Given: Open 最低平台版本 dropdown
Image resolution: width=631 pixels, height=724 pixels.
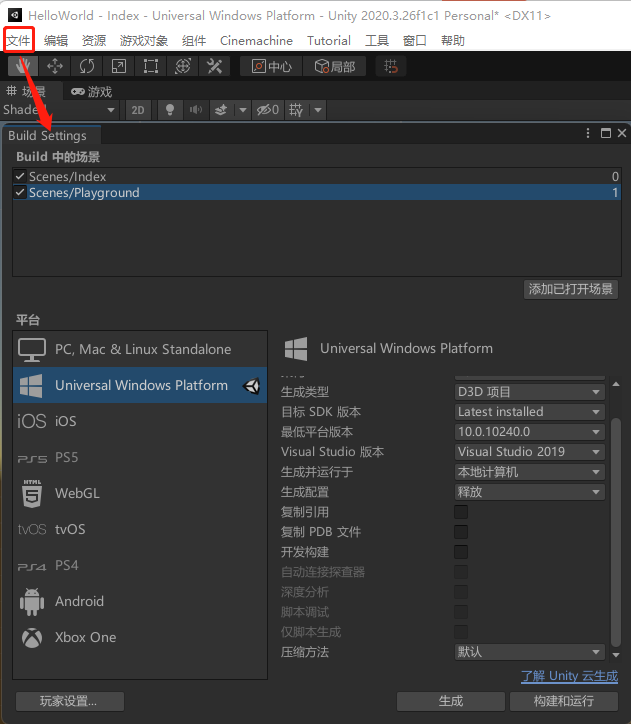Looking at the screenshot, I should click(x=529, y=432).
